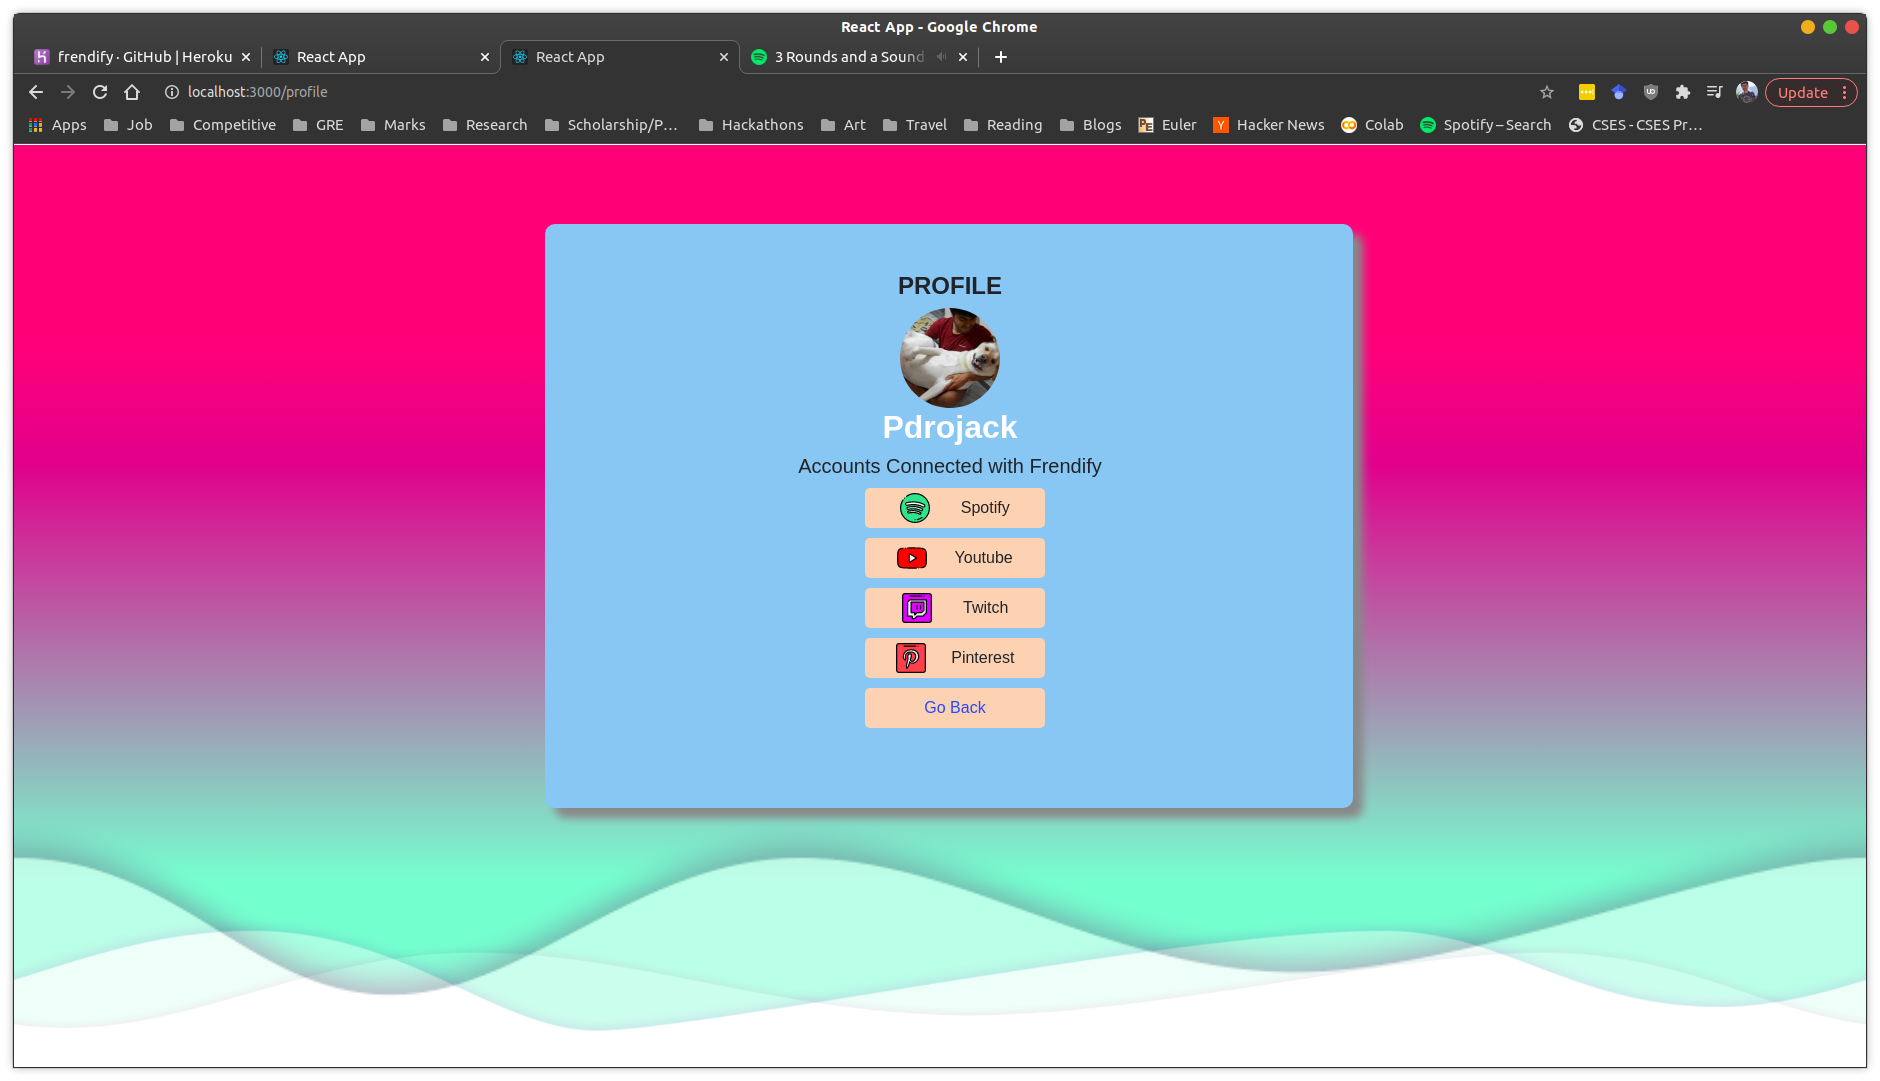Reload the profile page
This screenshot has width=1880, height=1081.
[100, 92]
